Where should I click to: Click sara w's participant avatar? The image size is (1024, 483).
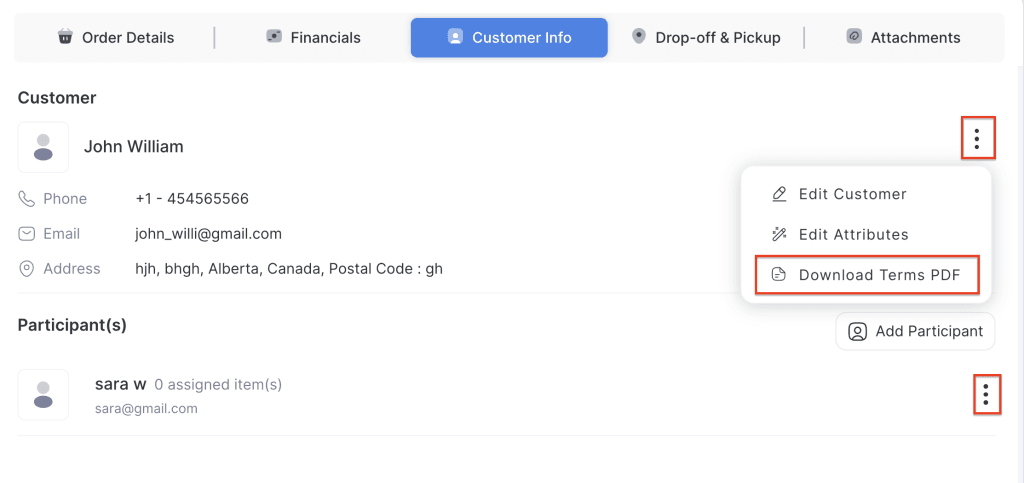43,394
